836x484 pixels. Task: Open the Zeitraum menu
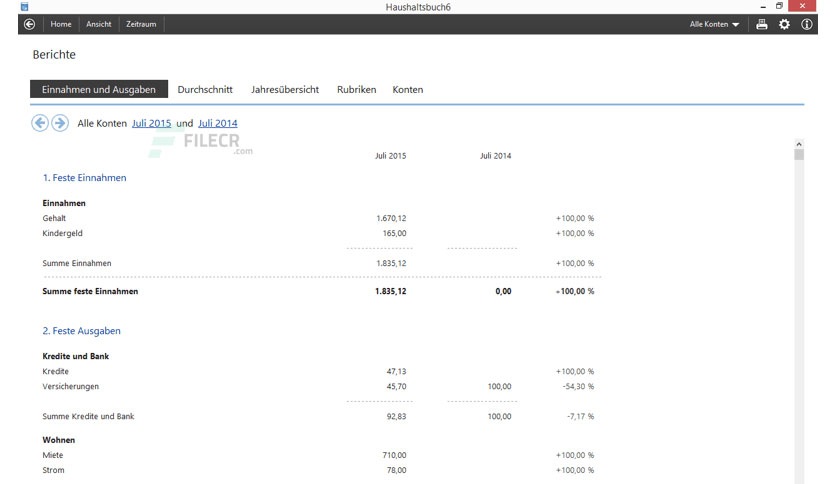coord(141,24)
